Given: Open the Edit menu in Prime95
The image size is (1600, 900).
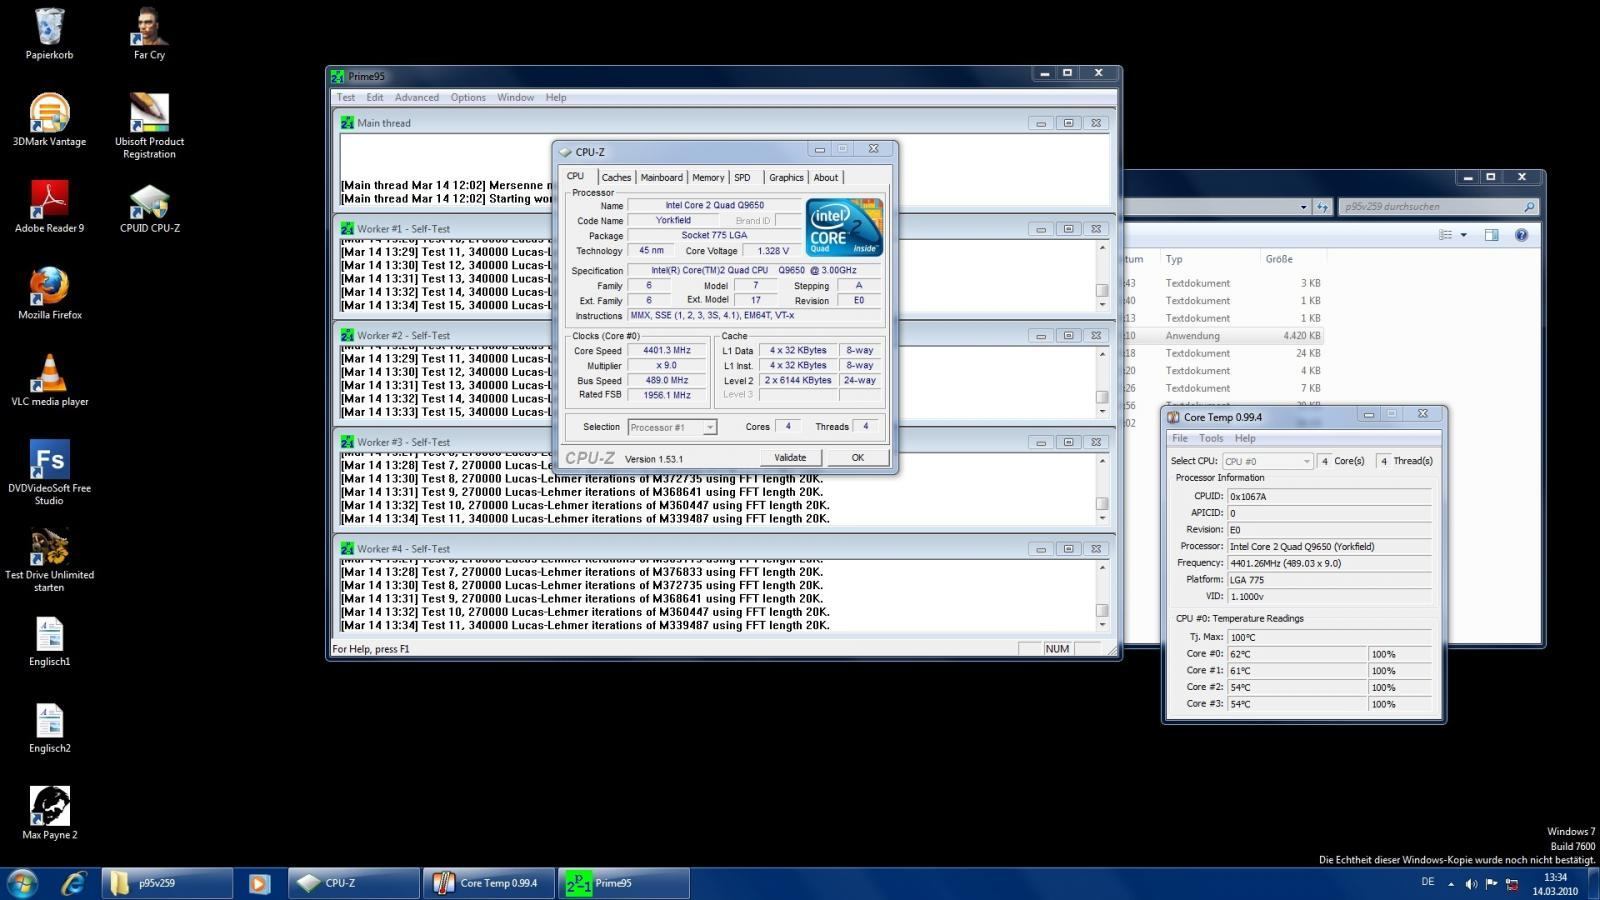Looking at the screenshot, I should [x=375, y=97].
